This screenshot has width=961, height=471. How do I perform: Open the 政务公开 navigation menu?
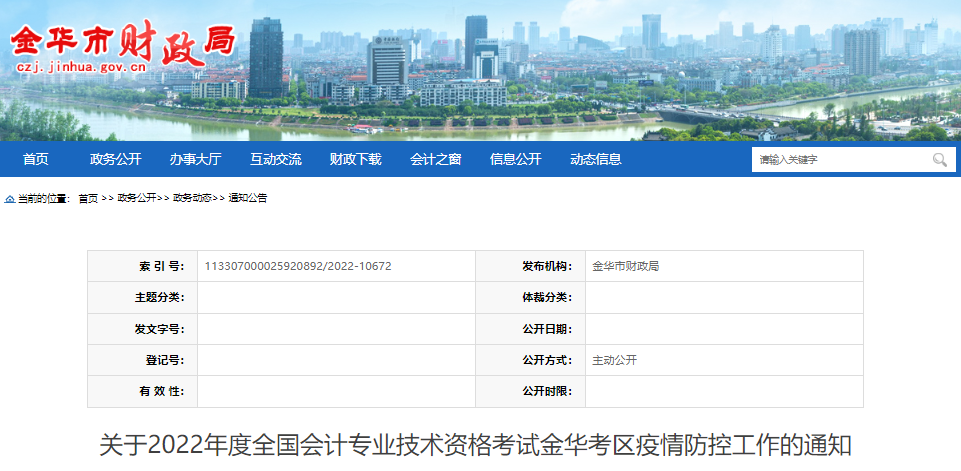(x=115, y=160)
